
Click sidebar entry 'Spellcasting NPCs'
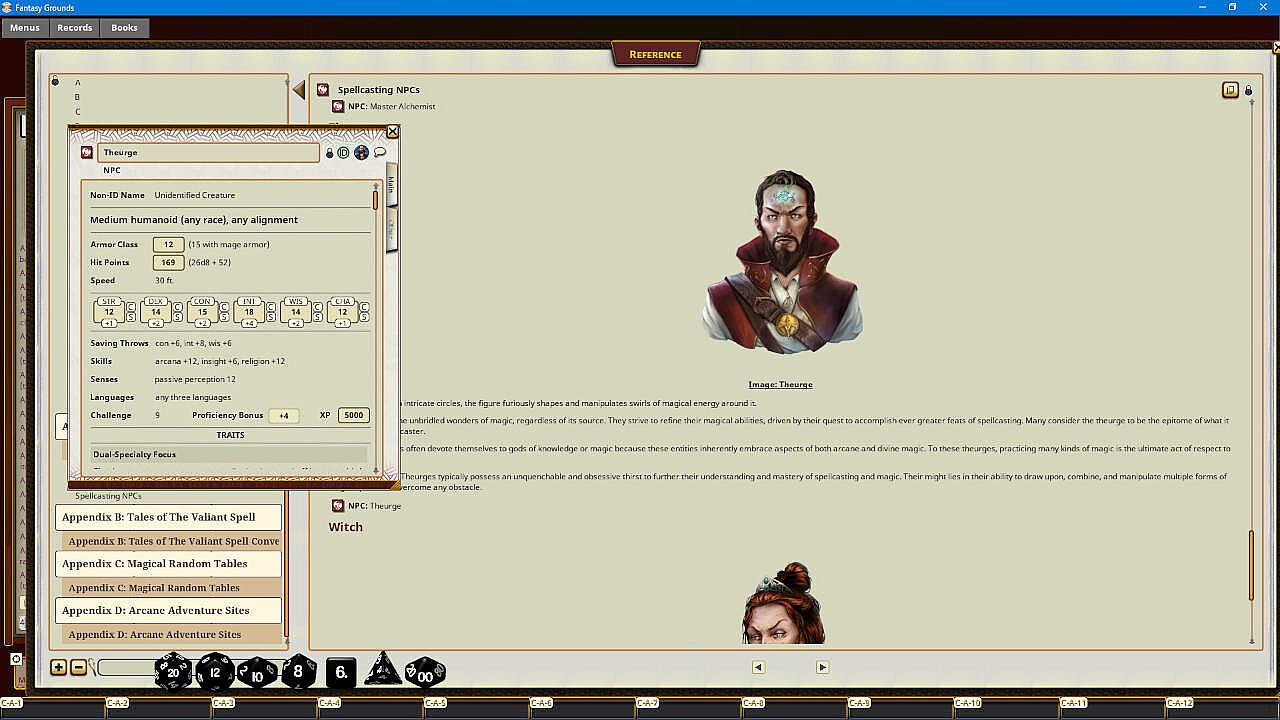tap(108, 496)
